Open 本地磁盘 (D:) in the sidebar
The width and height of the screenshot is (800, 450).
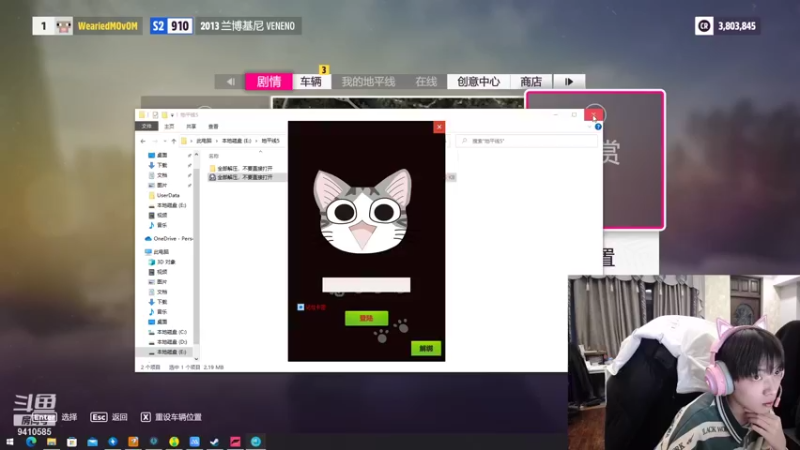[x=168, y=342]
